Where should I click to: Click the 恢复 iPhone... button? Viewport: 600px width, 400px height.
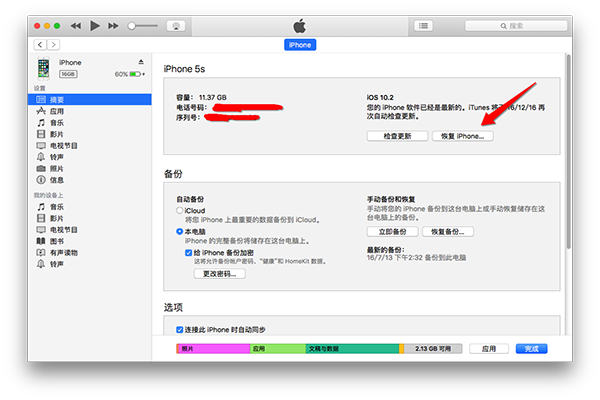point(463,136)
